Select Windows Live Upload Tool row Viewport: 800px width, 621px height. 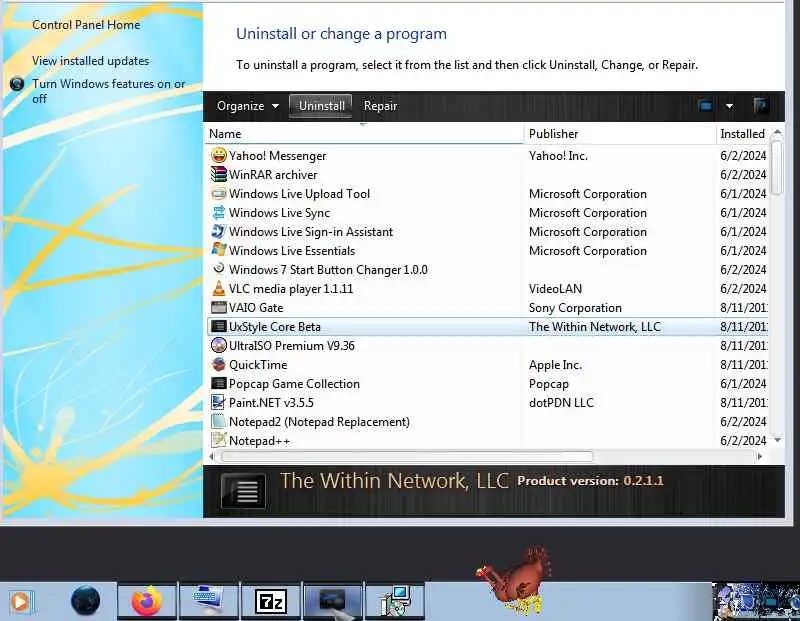pos(488,193)
